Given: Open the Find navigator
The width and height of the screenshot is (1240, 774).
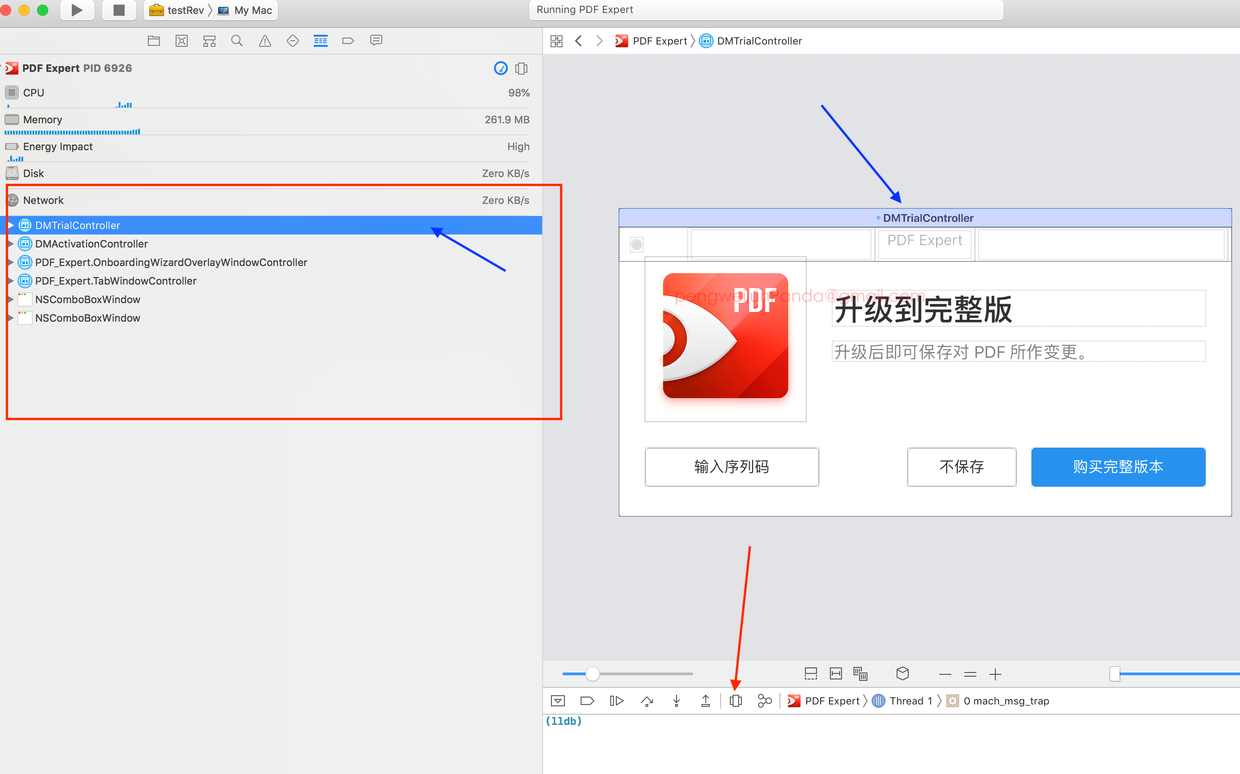Looking at the screenshot, I should 237,41.
